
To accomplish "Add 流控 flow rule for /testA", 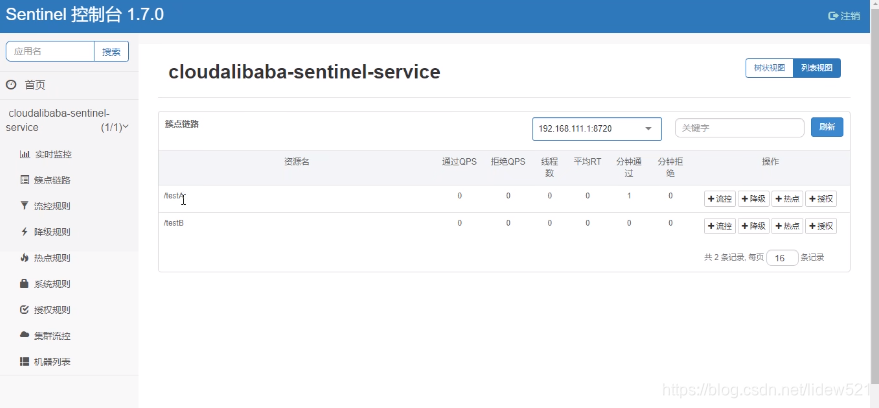I will (720, 198).
